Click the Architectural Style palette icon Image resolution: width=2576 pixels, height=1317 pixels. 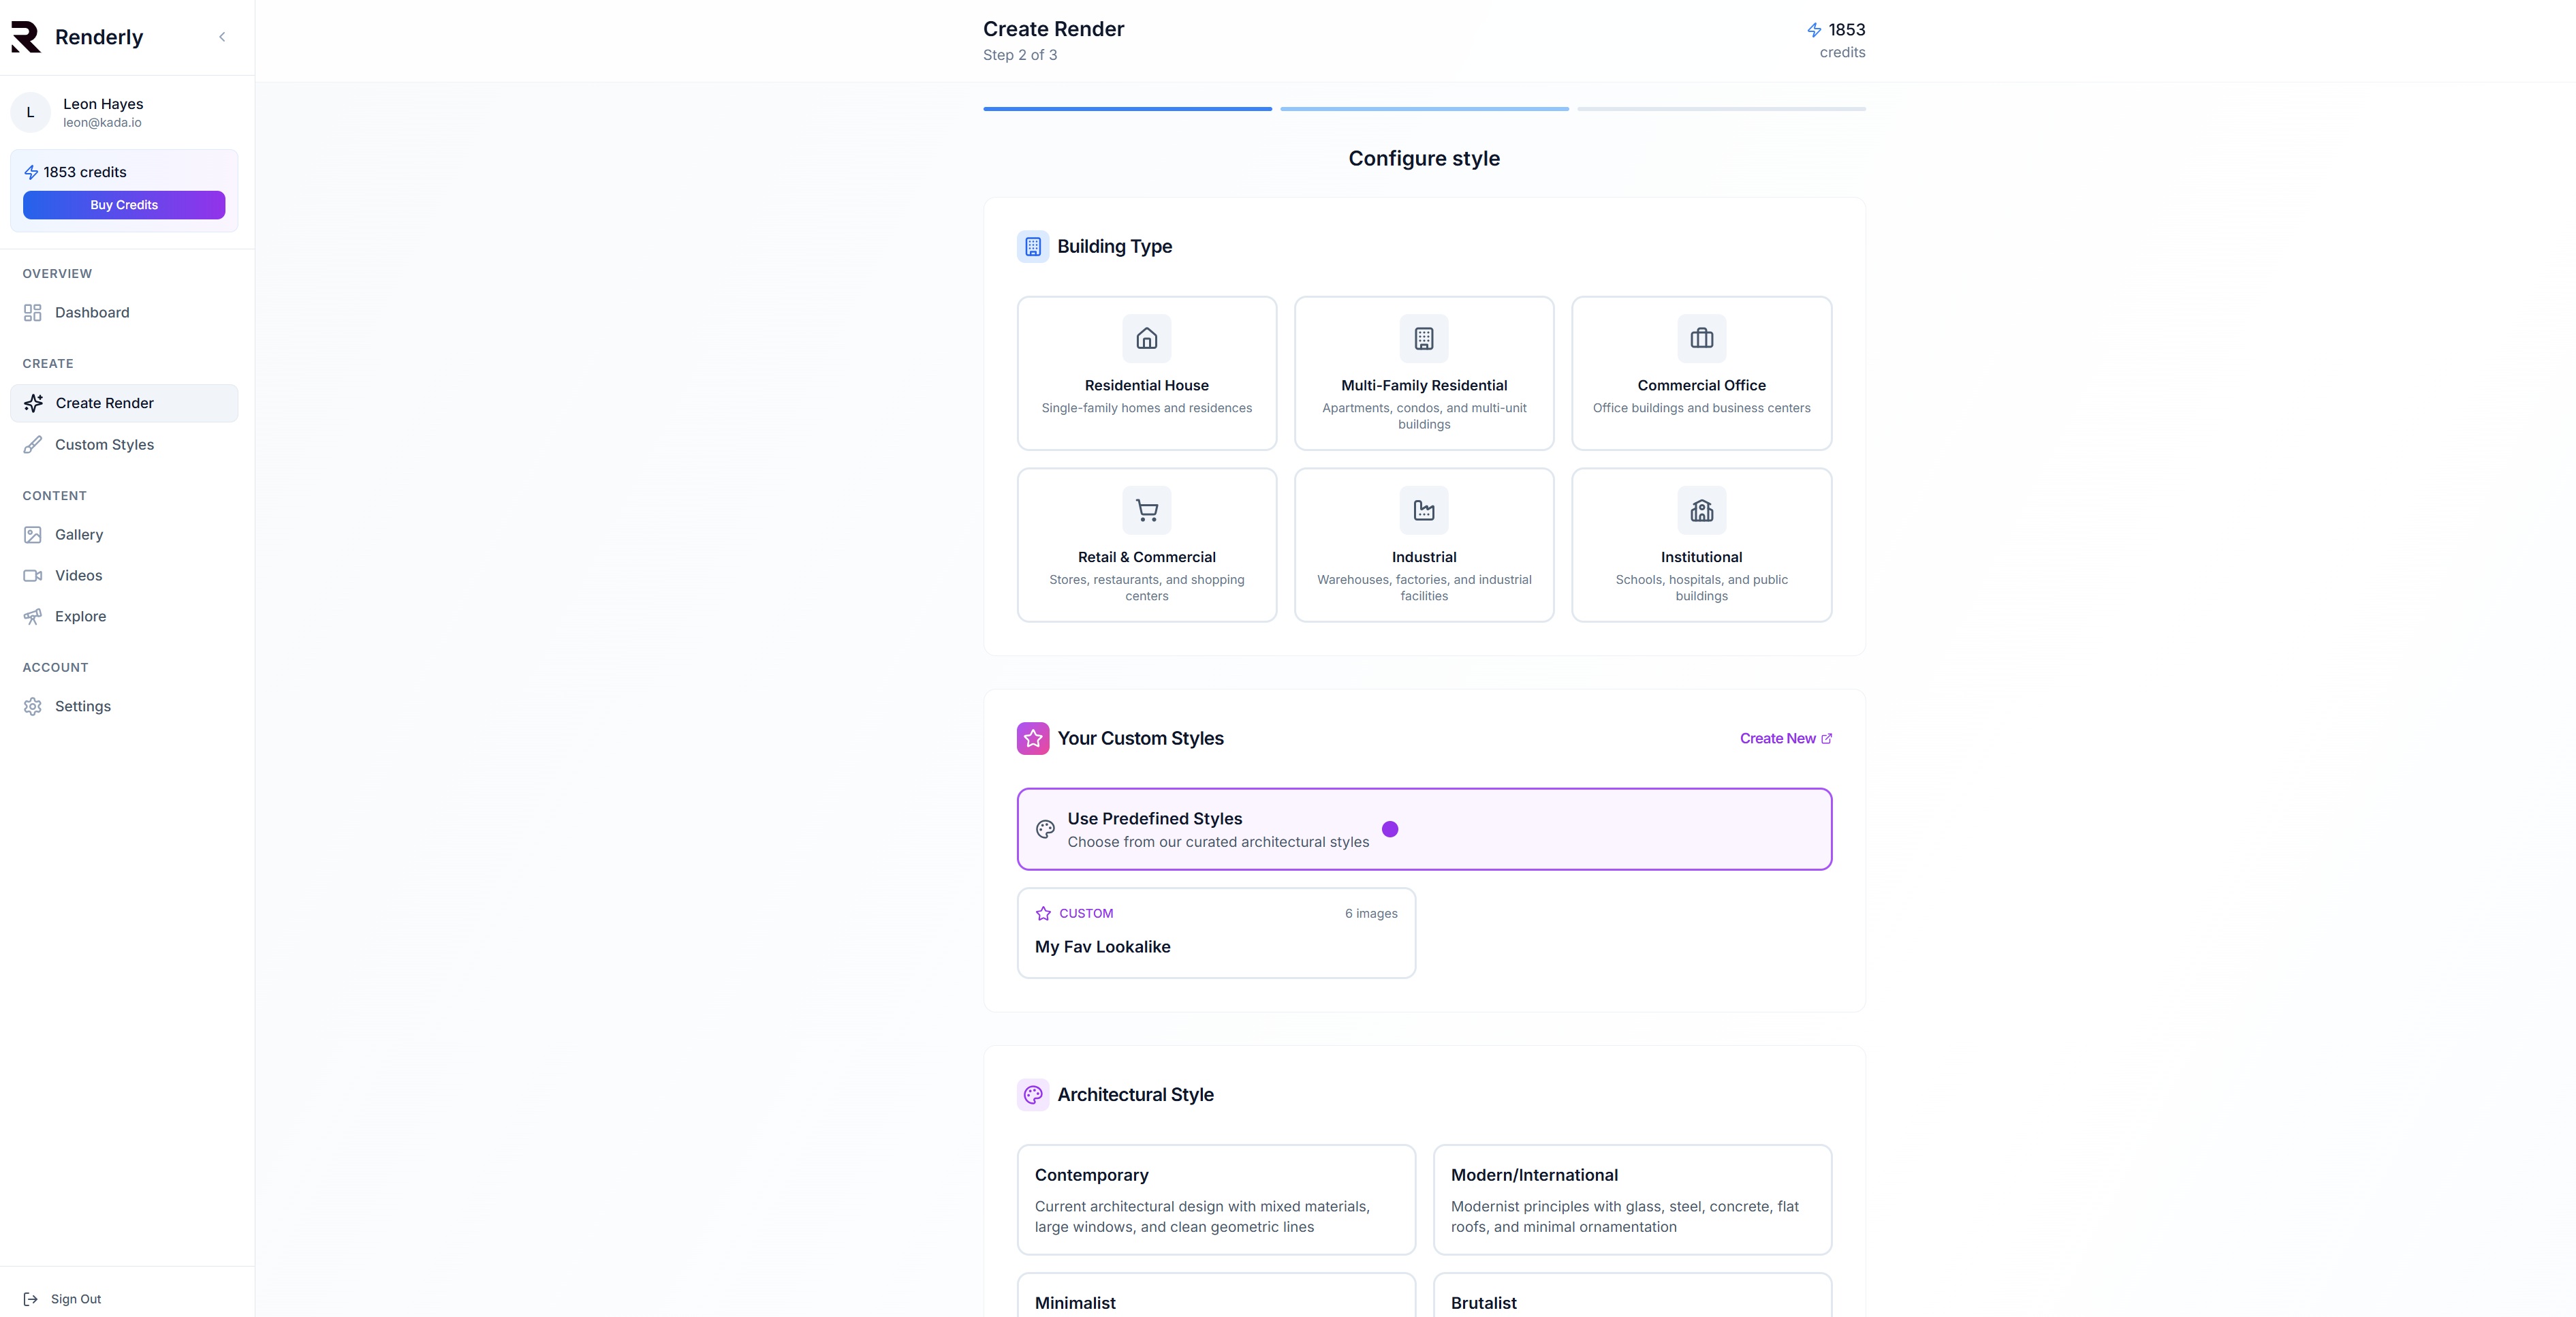[1033, 1095]
